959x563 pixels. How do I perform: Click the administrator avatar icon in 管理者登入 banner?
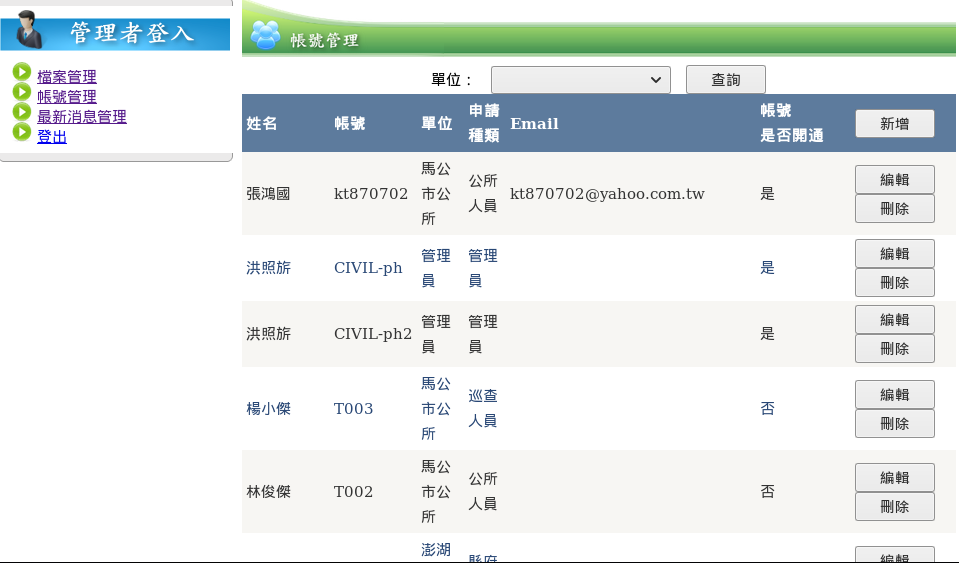click(29, 29)
